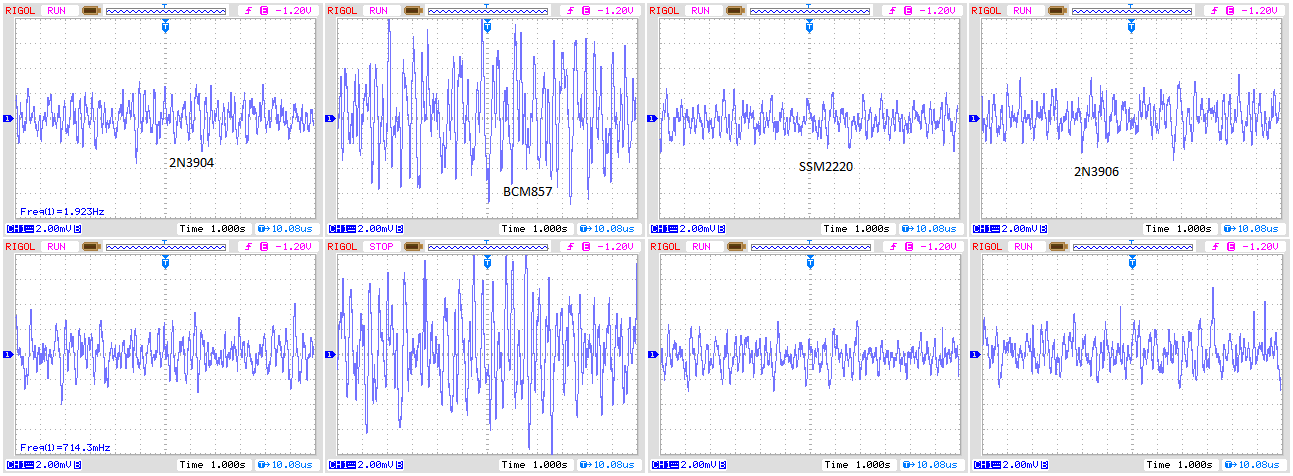1293x476 pixels.
Task: Click the RUN status in the SSM2220 panel
Action: coord(701,10)
